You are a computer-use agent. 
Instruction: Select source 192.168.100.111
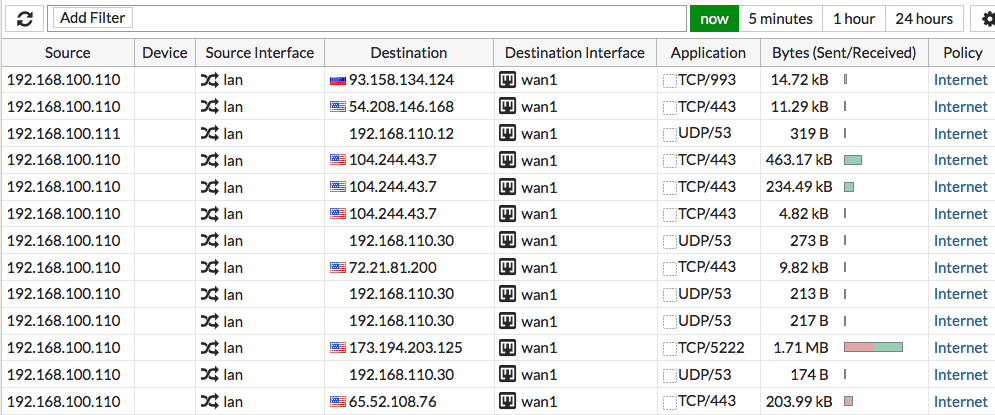click(x=63, y=133)
